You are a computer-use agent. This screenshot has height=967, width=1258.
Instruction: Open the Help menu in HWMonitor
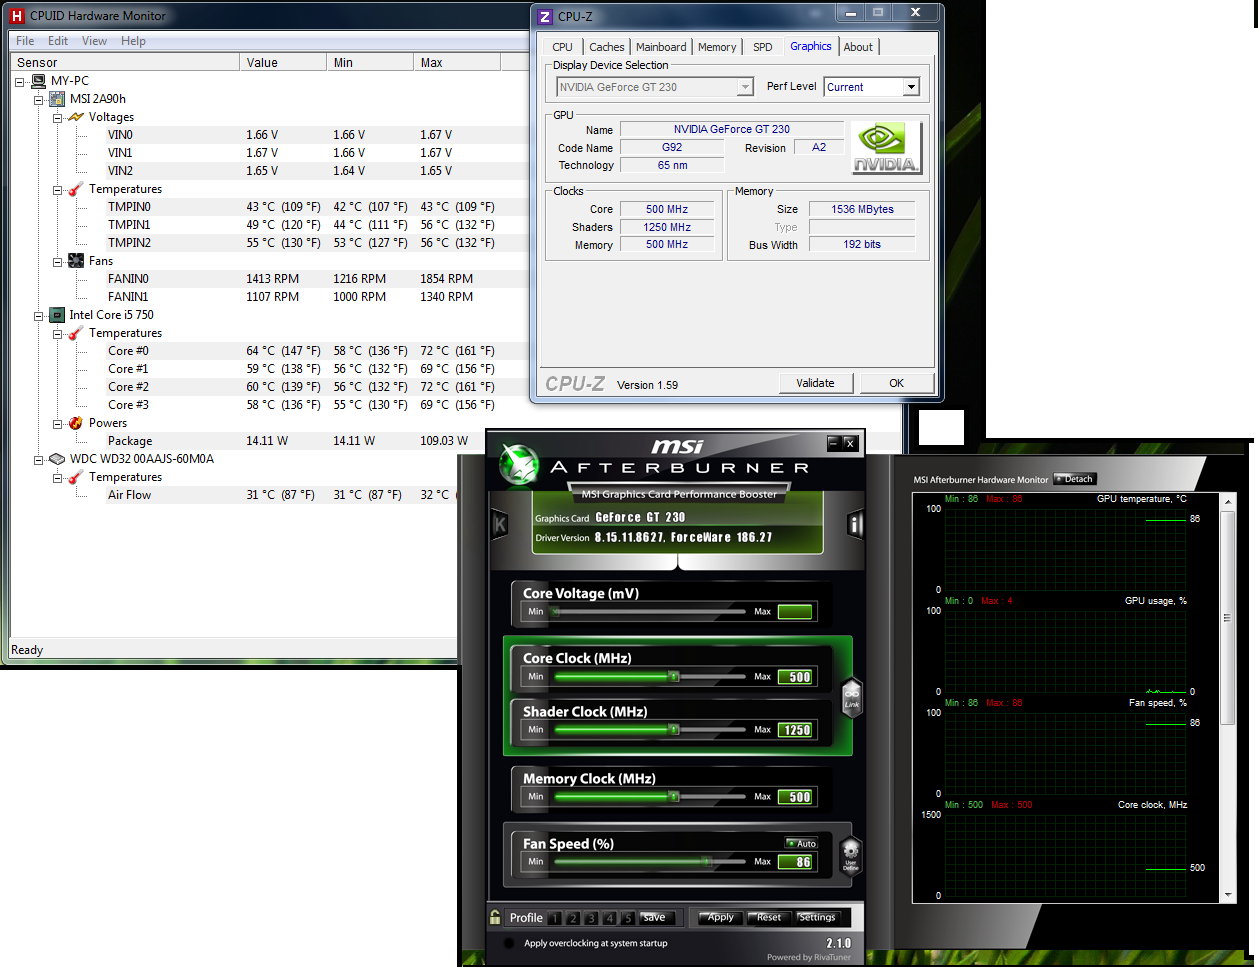[133, 41]
